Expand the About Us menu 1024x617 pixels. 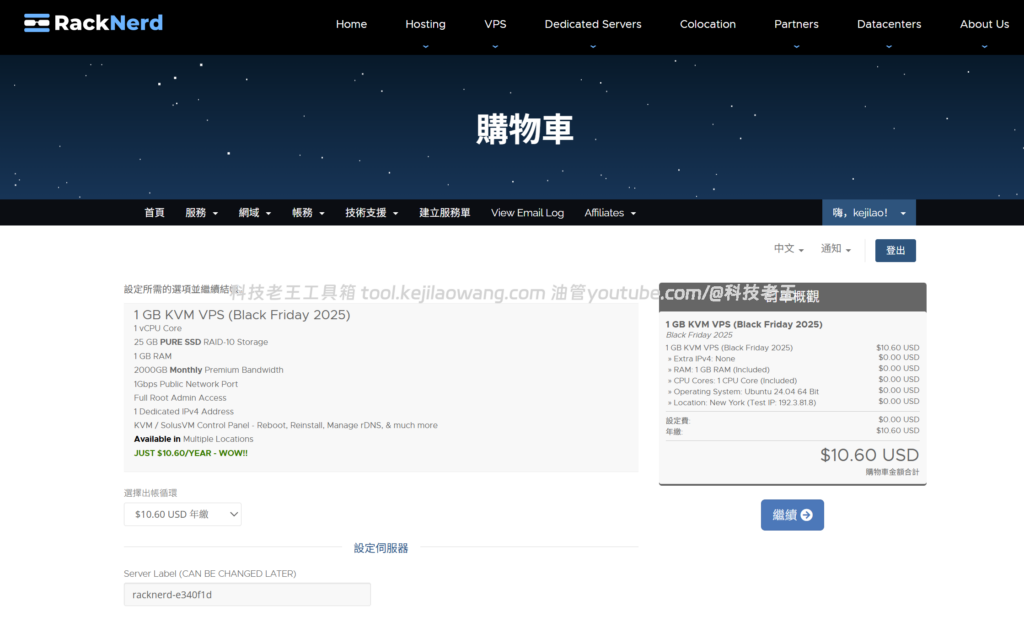tap(984, 24)
